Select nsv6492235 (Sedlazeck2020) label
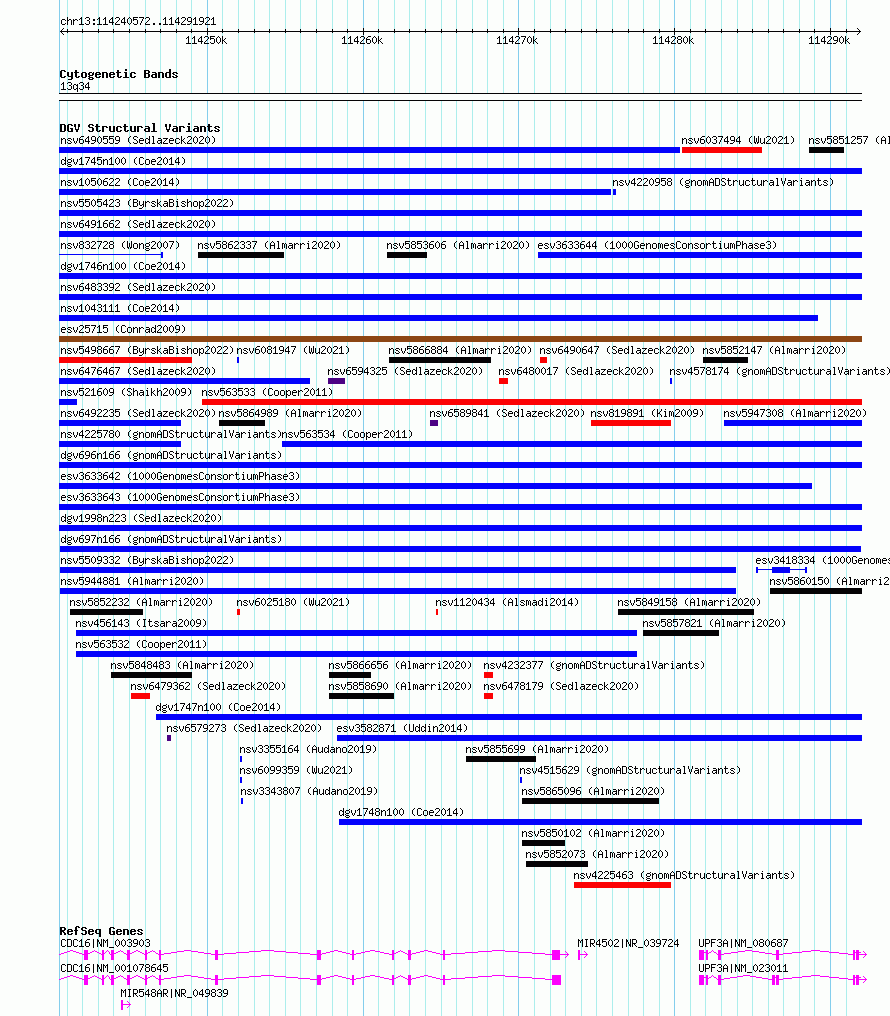This screenshot has height=1016, width=890. click(138, 413)
